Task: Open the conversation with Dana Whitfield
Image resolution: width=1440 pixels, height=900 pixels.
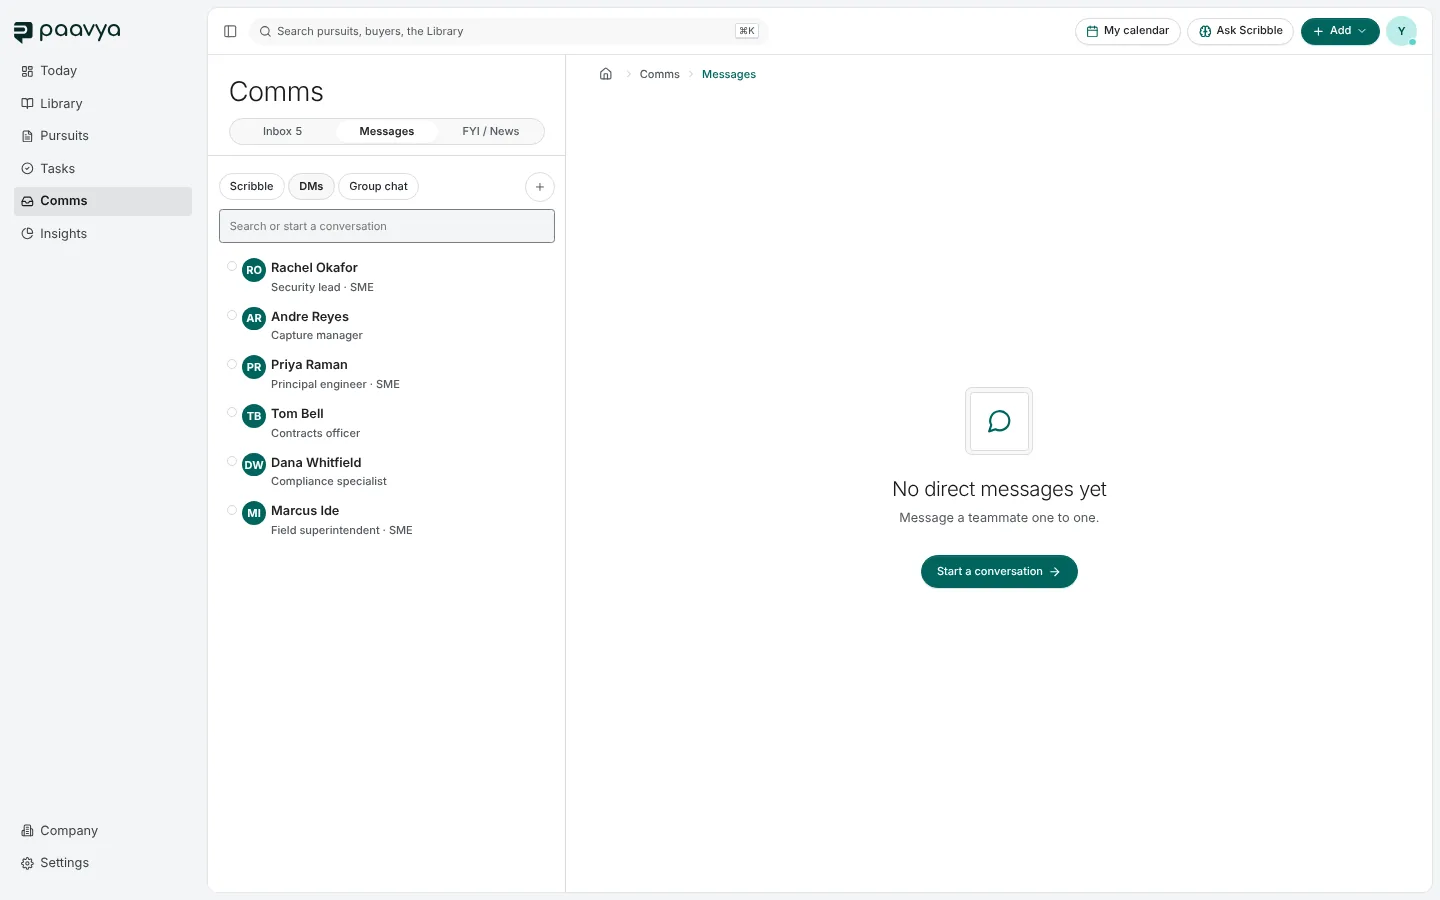Action: [387, 472]
